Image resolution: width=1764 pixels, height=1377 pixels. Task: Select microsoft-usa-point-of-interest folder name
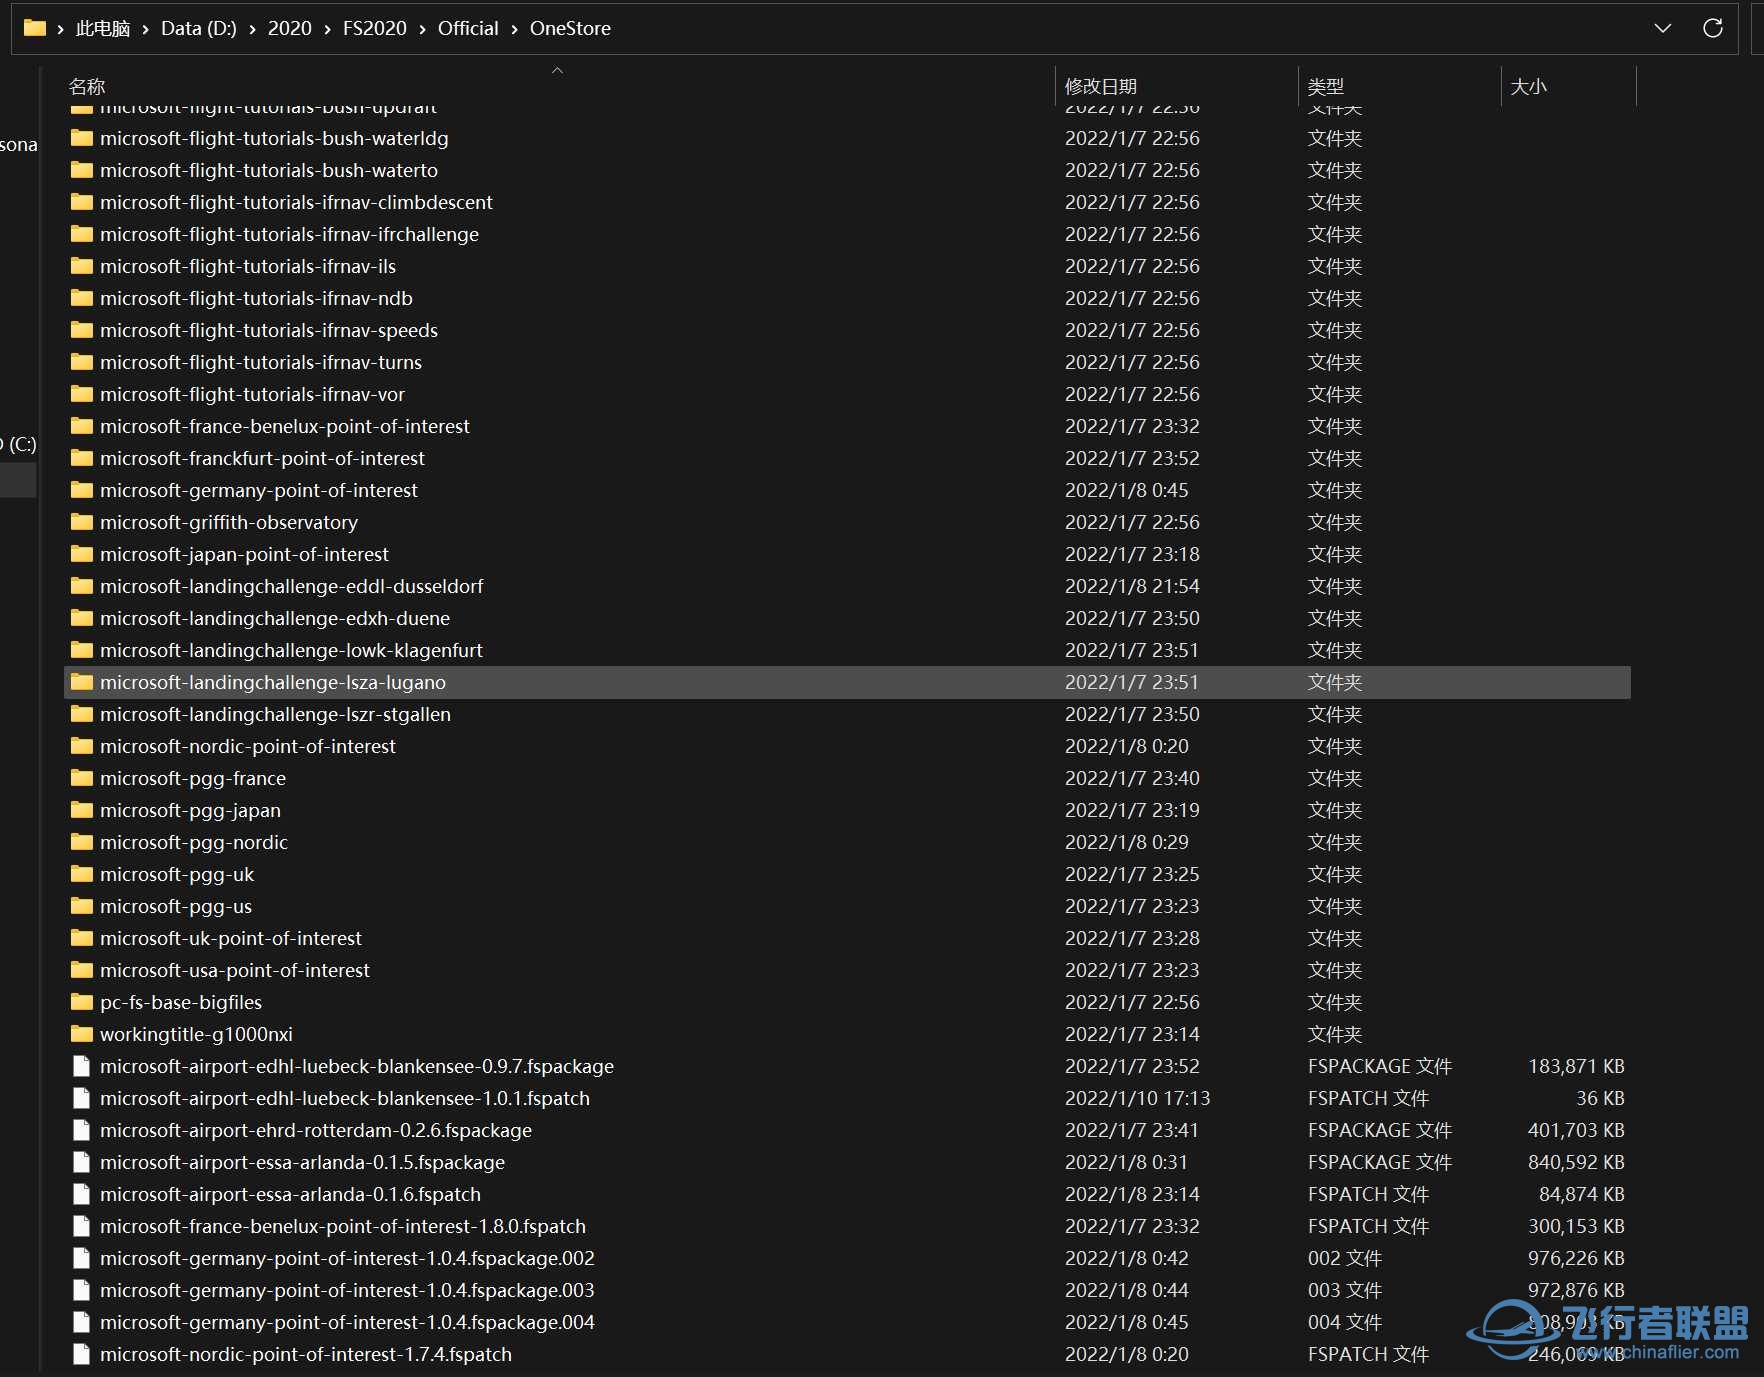tap(235, 970)
